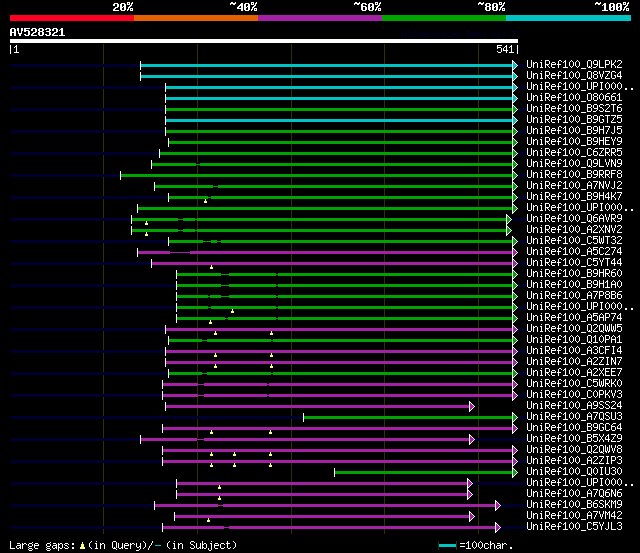Click the UniRef100_A2ZIP3 label

coord(574,461)
